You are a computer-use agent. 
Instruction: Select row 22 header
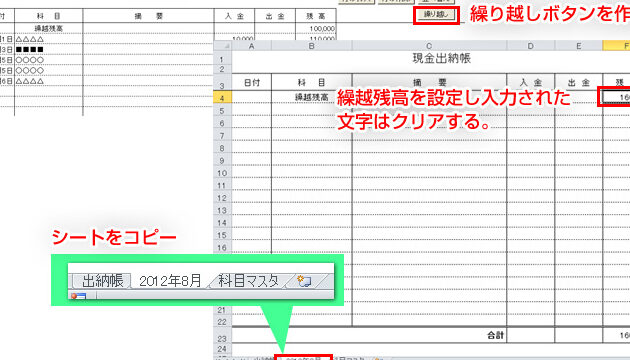222,322
